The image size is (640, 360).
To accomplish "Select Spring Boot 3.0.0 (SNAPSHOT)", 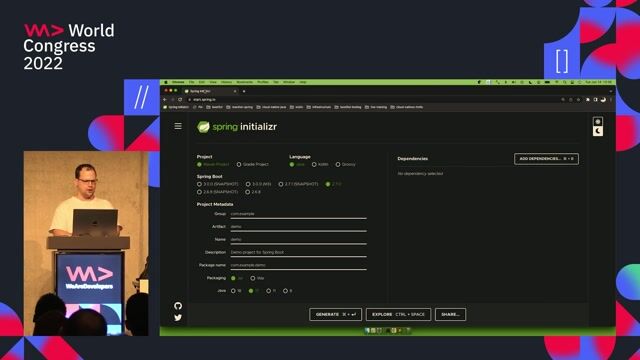I will (218, 184).
